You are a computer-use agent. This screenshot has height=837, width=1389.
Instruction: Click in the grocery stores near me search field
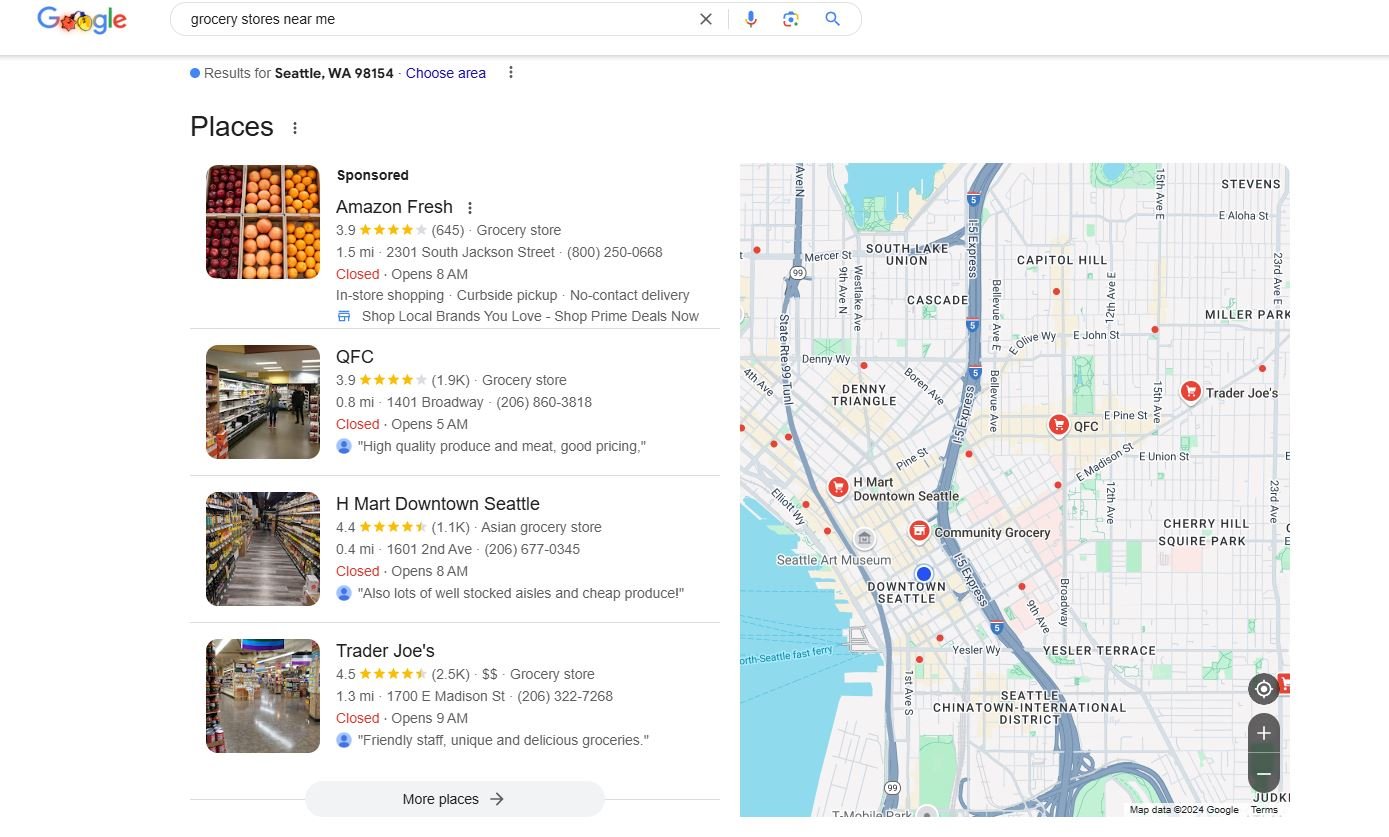[x=435, y=19]
